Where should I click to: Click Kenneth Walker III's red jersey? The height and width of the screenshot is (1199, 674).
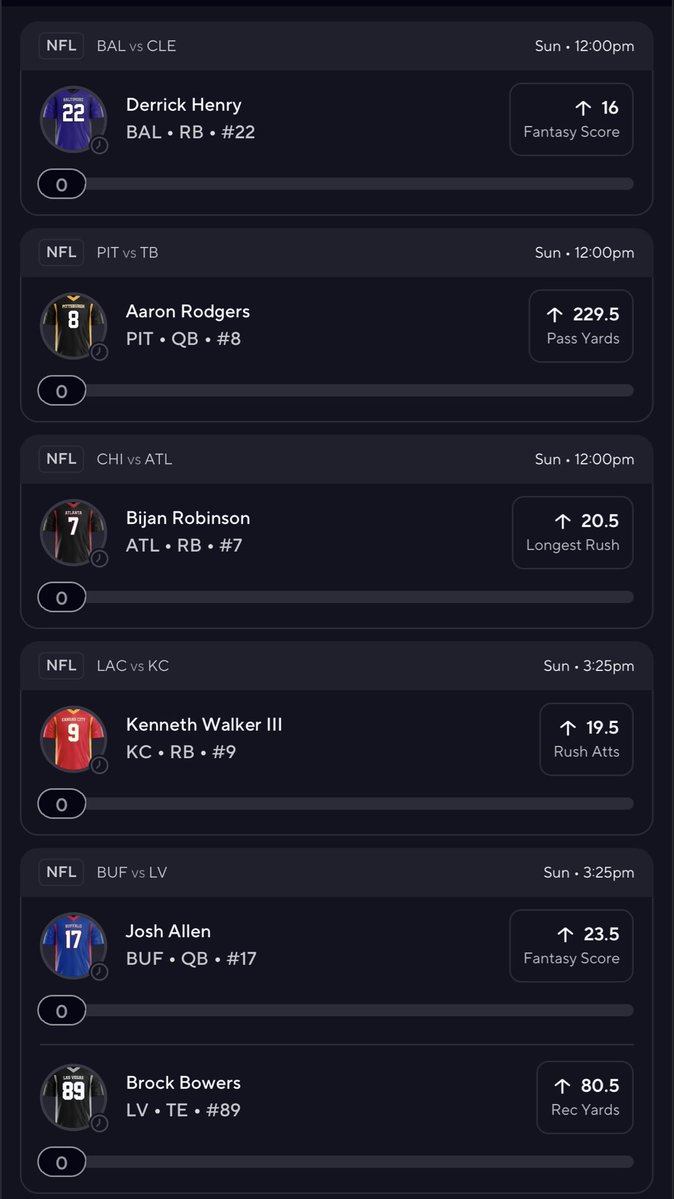point(73,739)
